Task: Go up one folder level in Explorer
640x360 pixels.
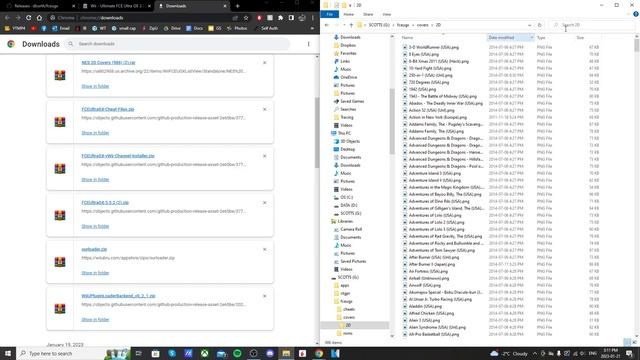Action: tap(351, 25)
